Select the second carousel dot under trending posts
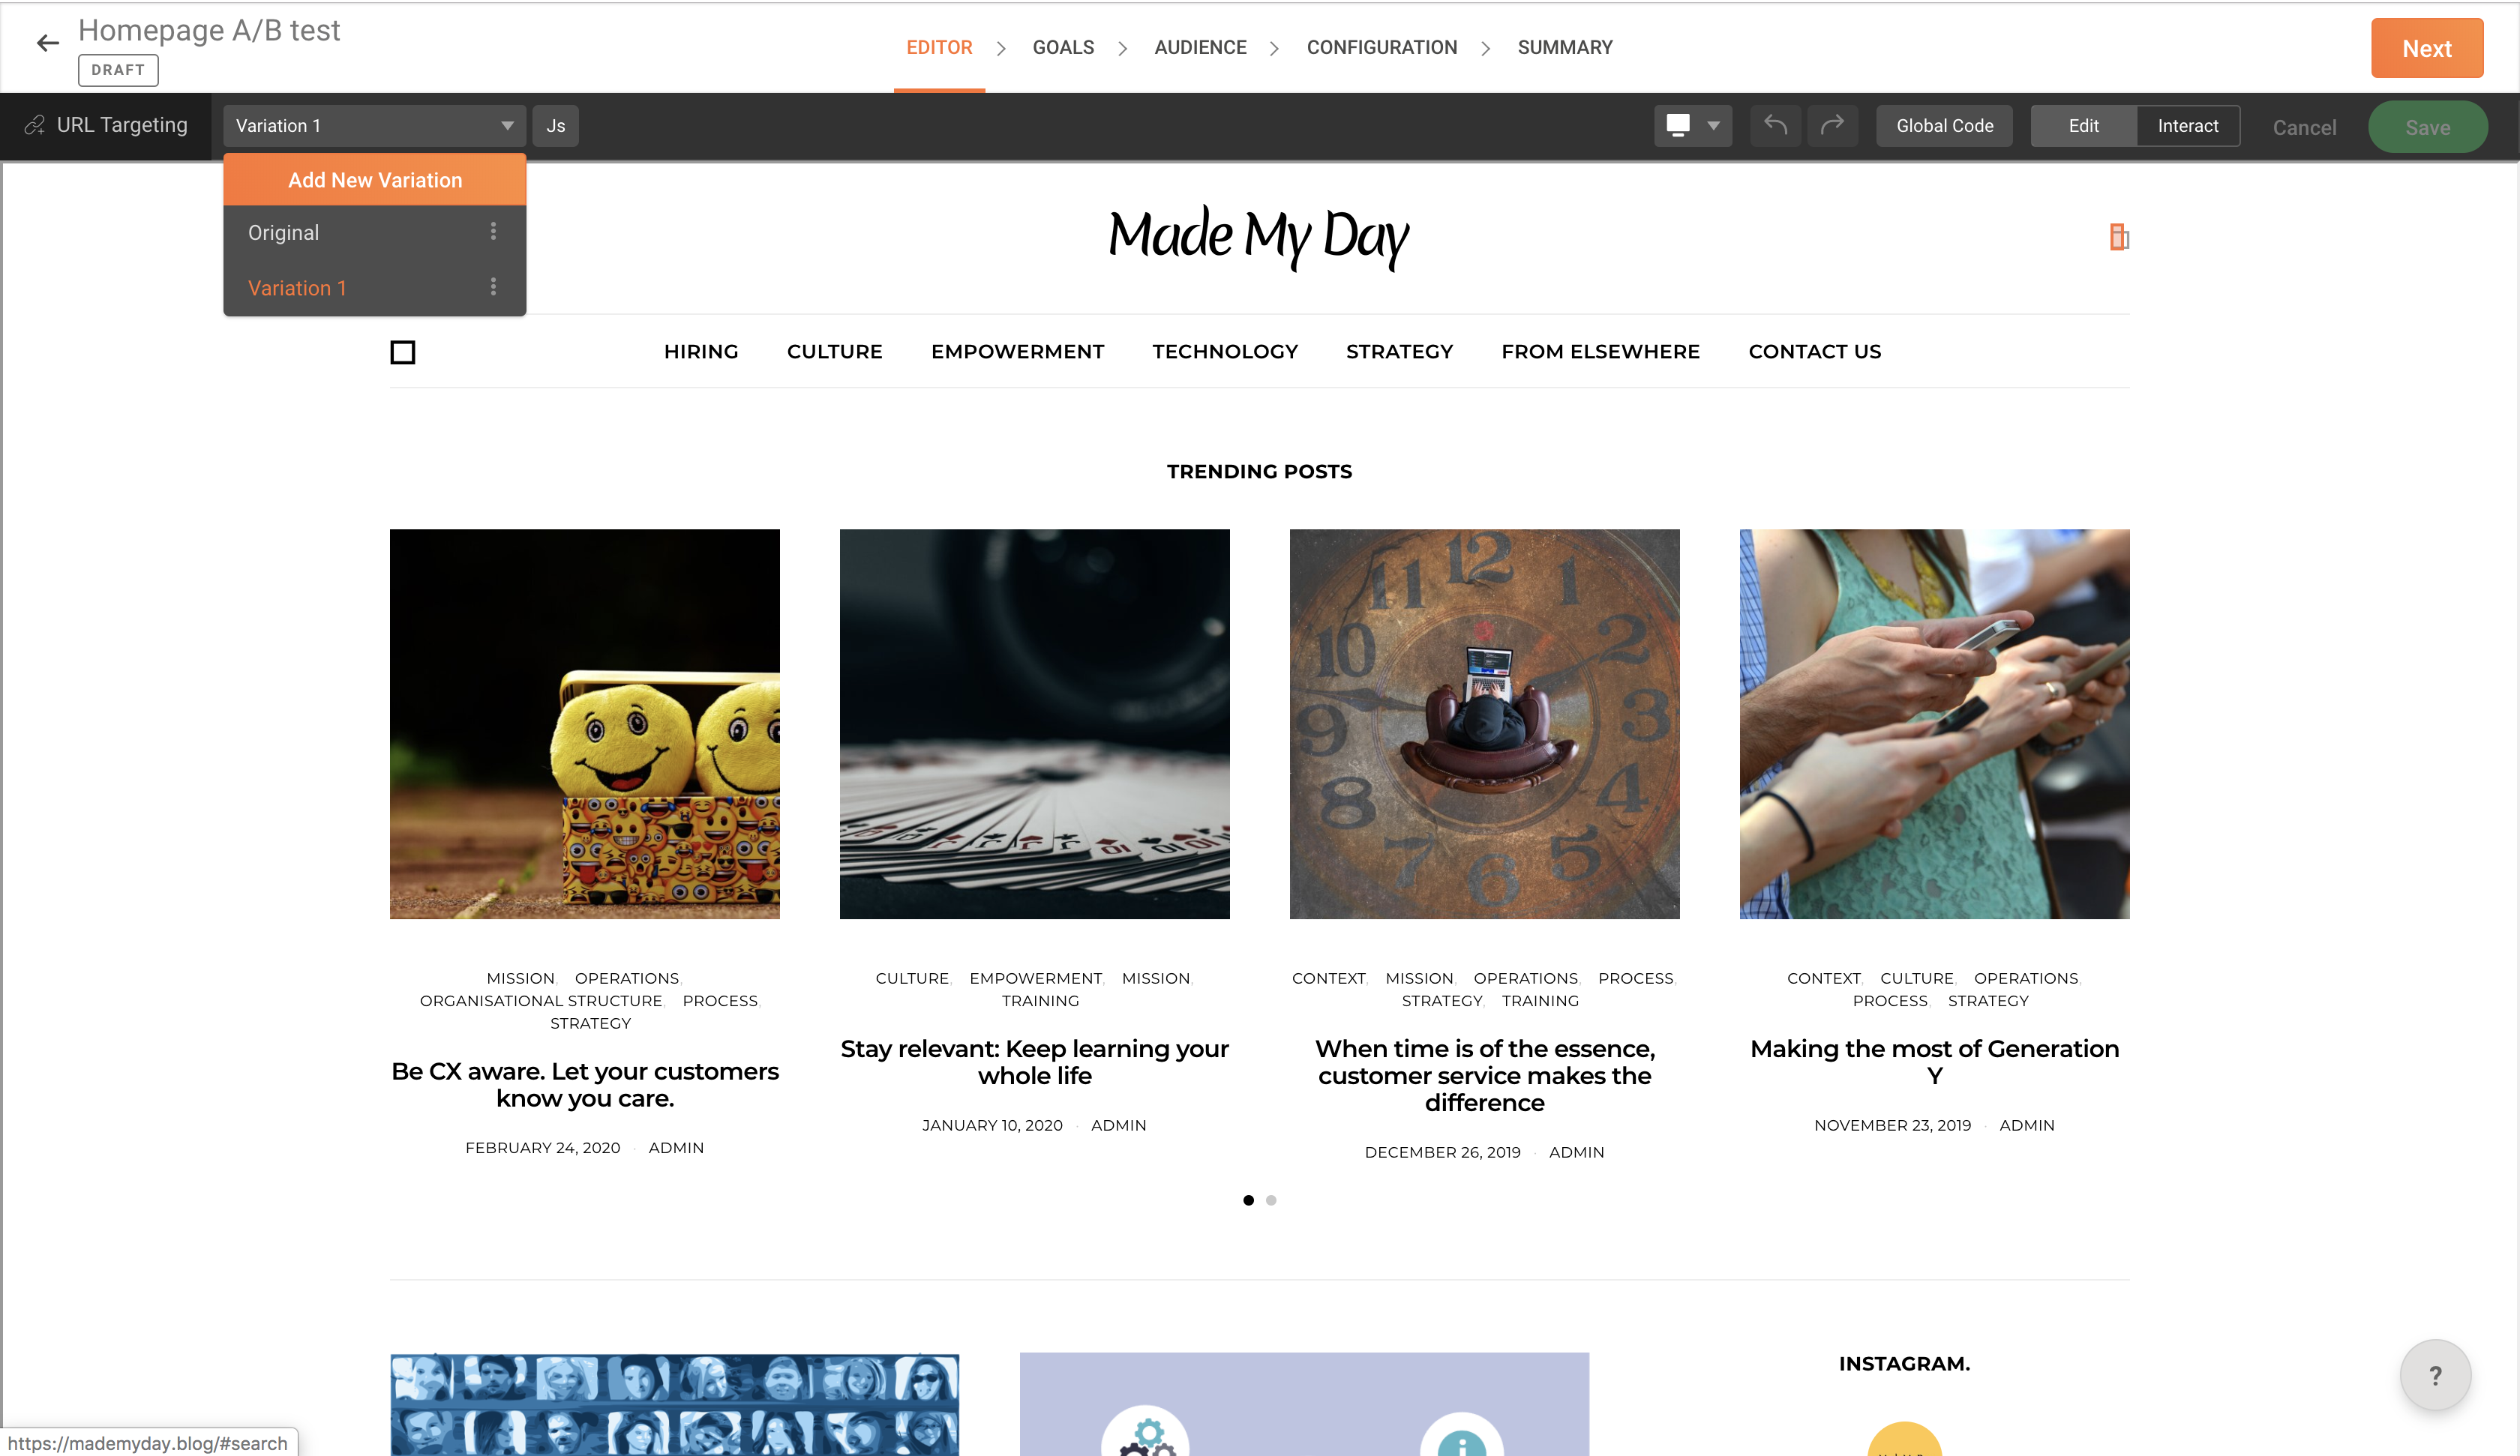 (1271, 1200)
